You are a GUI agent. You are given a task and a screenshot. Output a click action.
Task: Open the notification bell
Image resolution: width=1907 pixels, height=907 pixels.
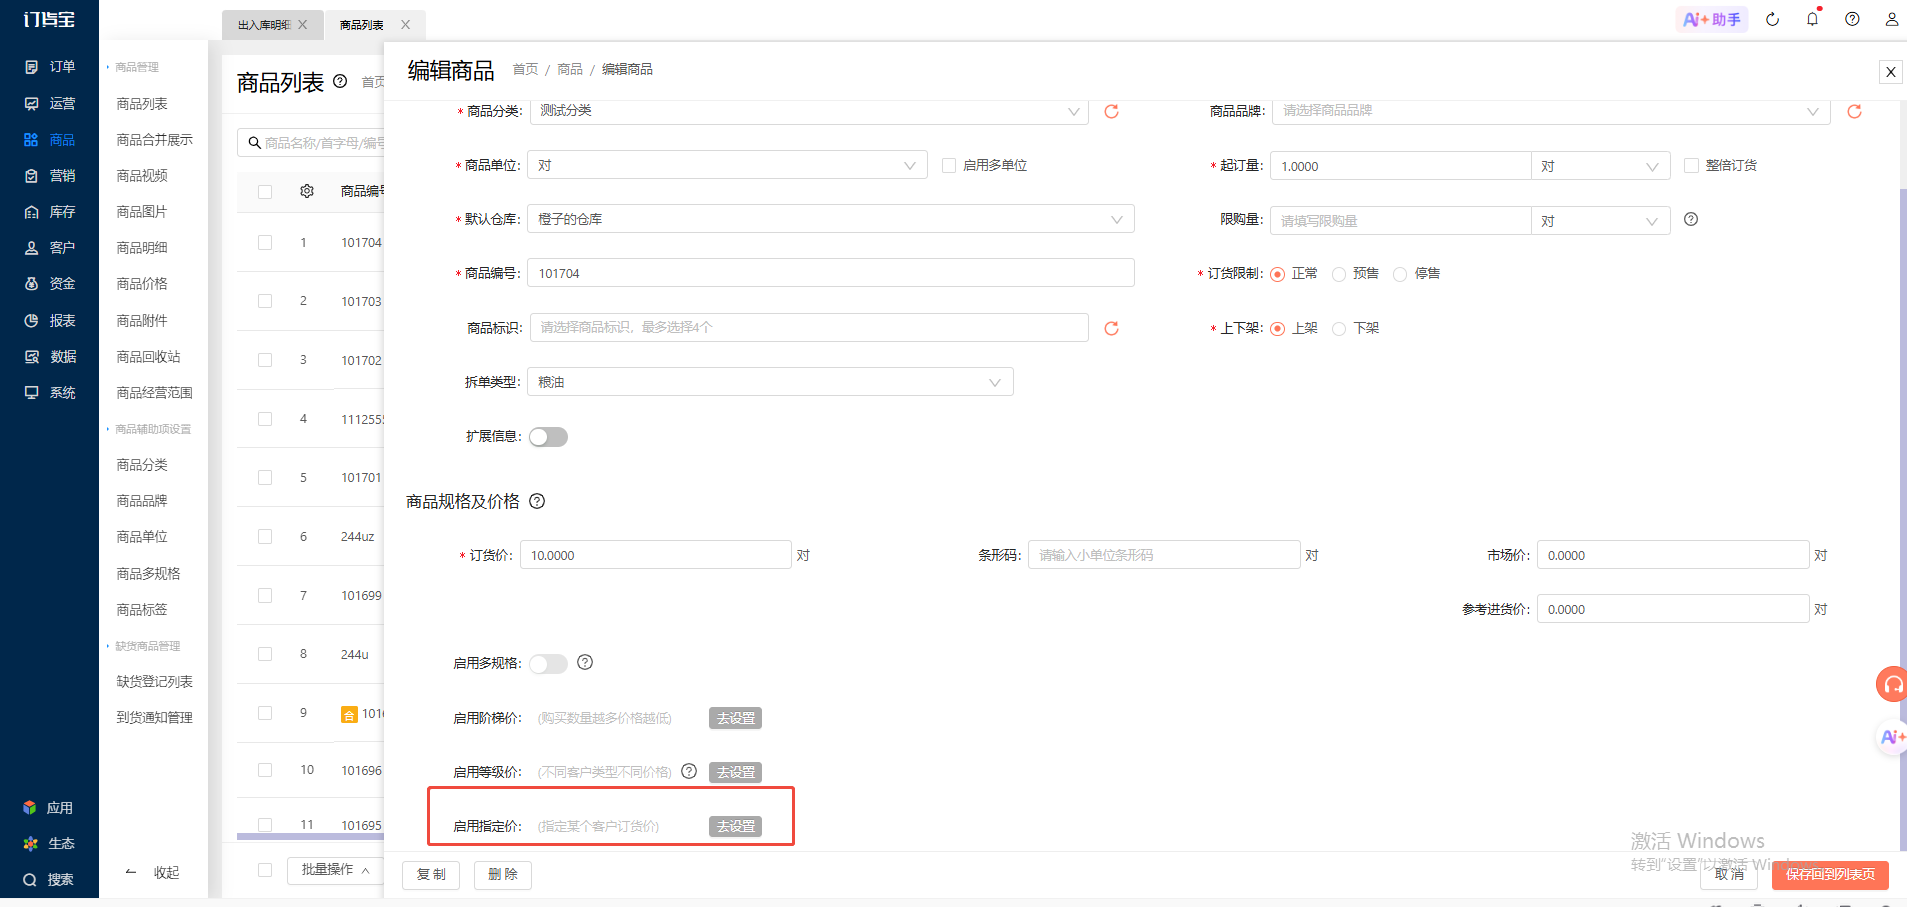click(1812, 19)
